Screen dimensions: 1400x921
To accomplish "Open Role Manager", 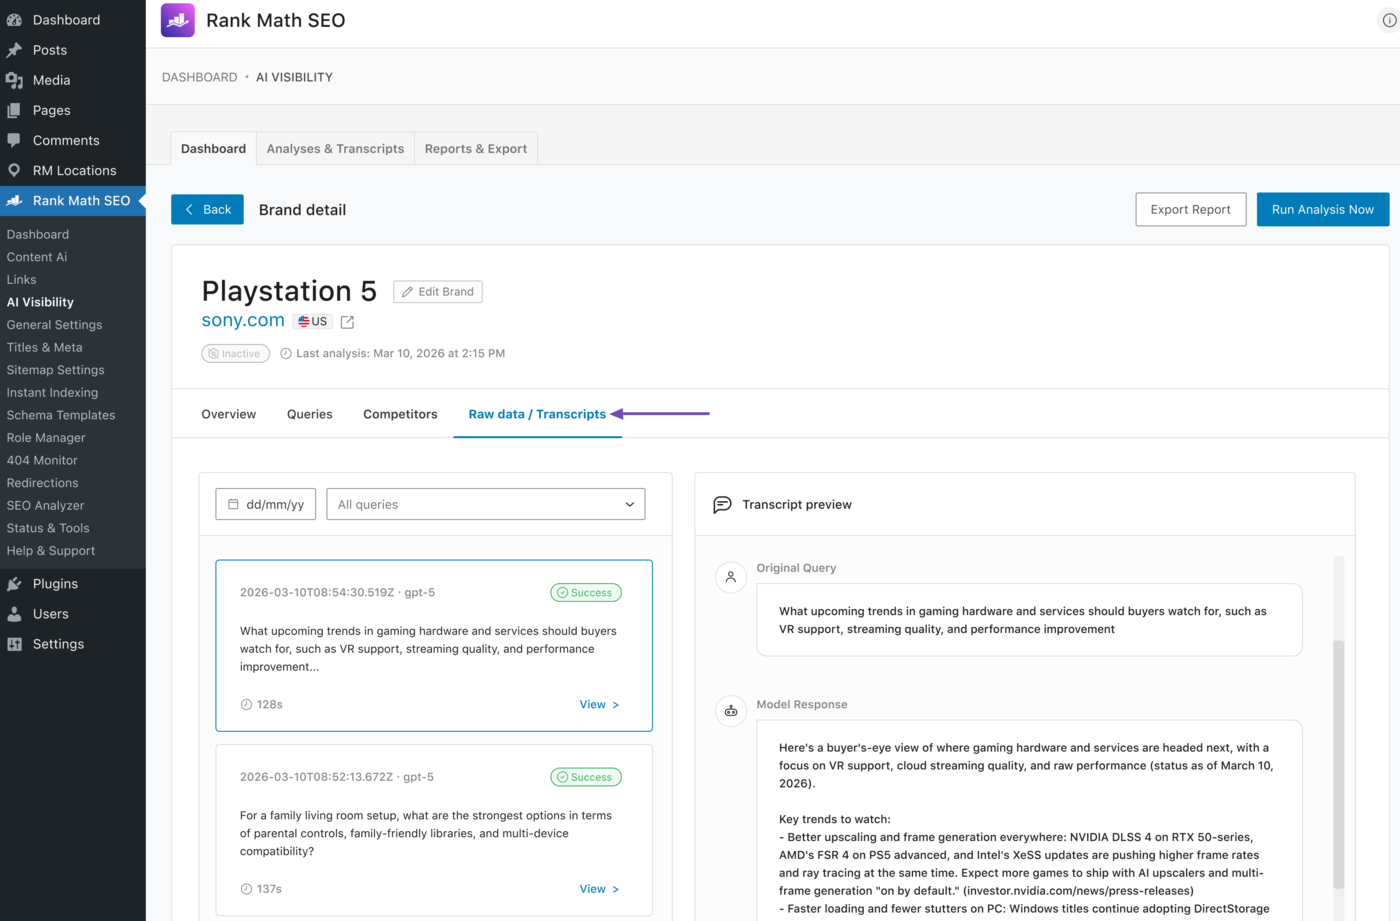I will tap(46, 438).
